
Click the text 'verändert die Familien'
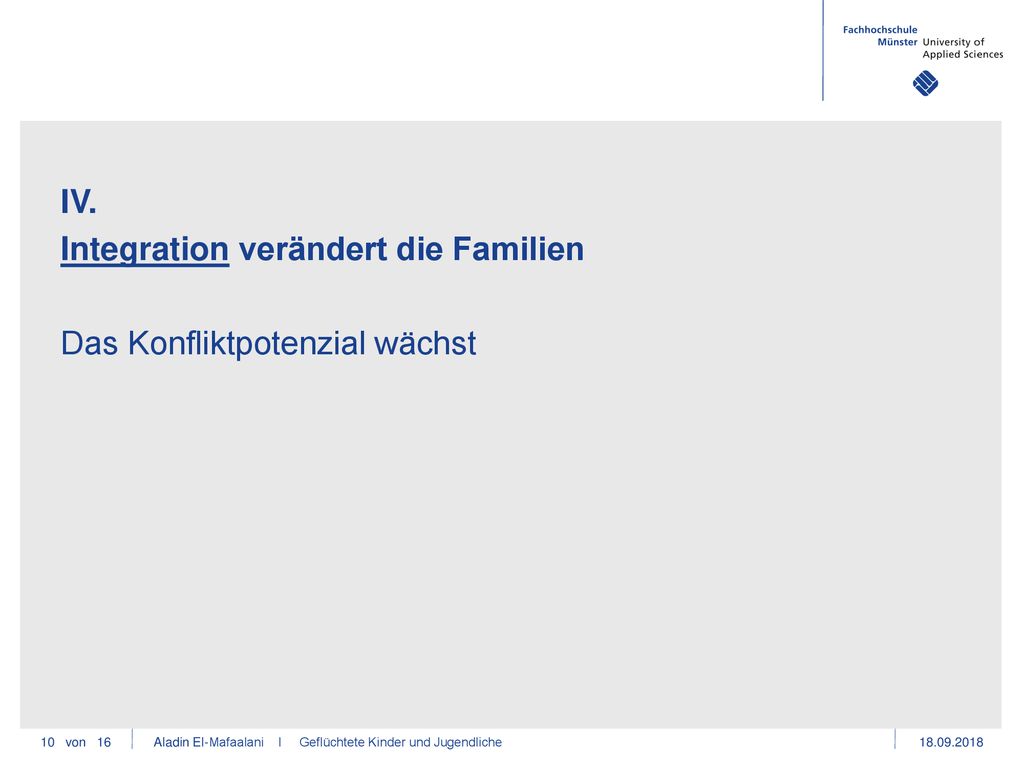pos(411,249)
